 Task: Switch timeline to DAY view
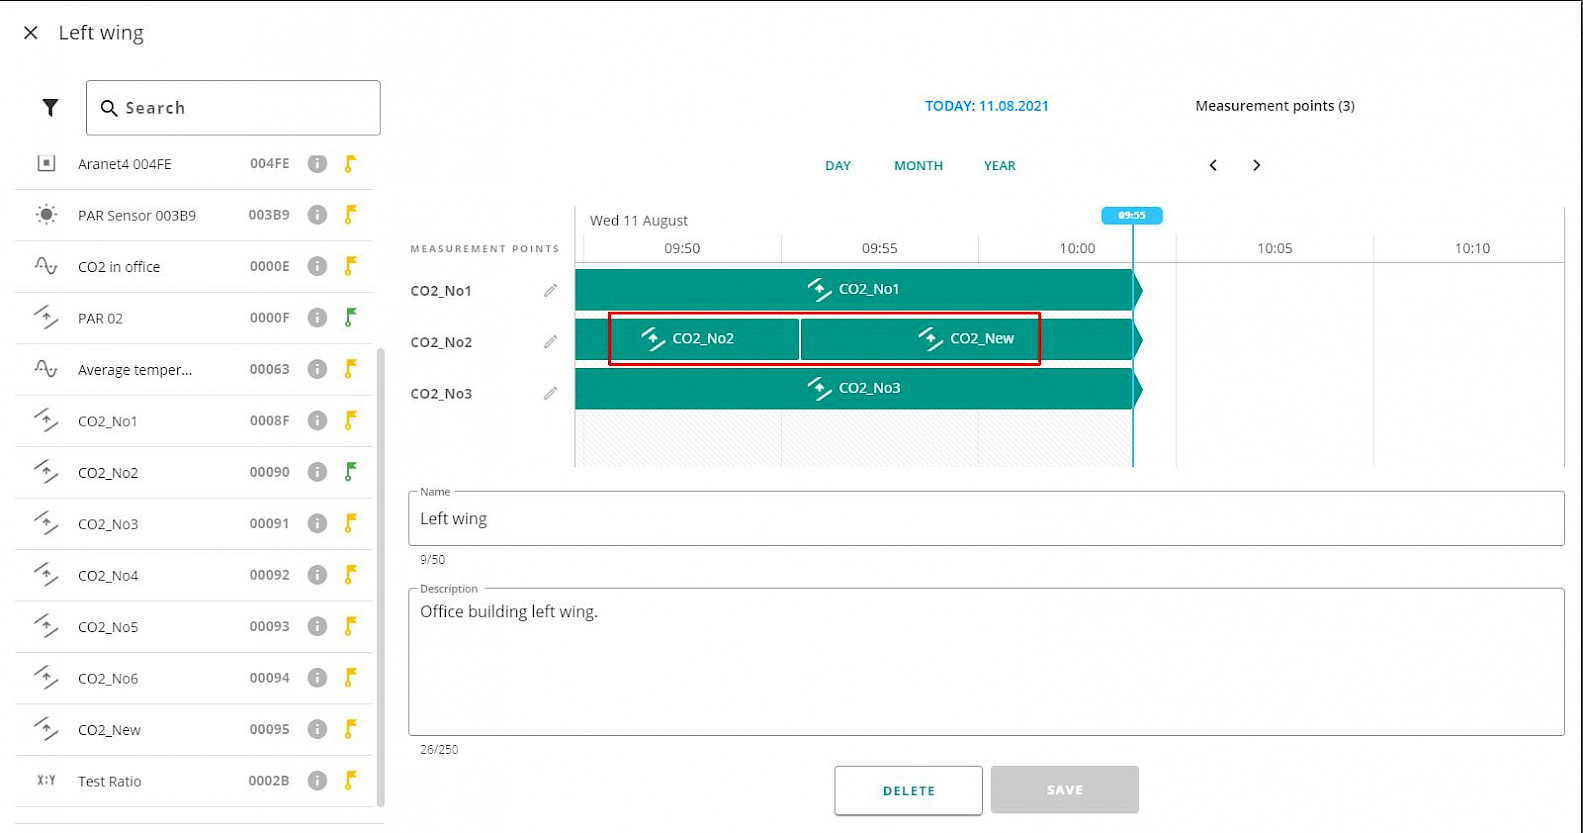tap(838, 166)
